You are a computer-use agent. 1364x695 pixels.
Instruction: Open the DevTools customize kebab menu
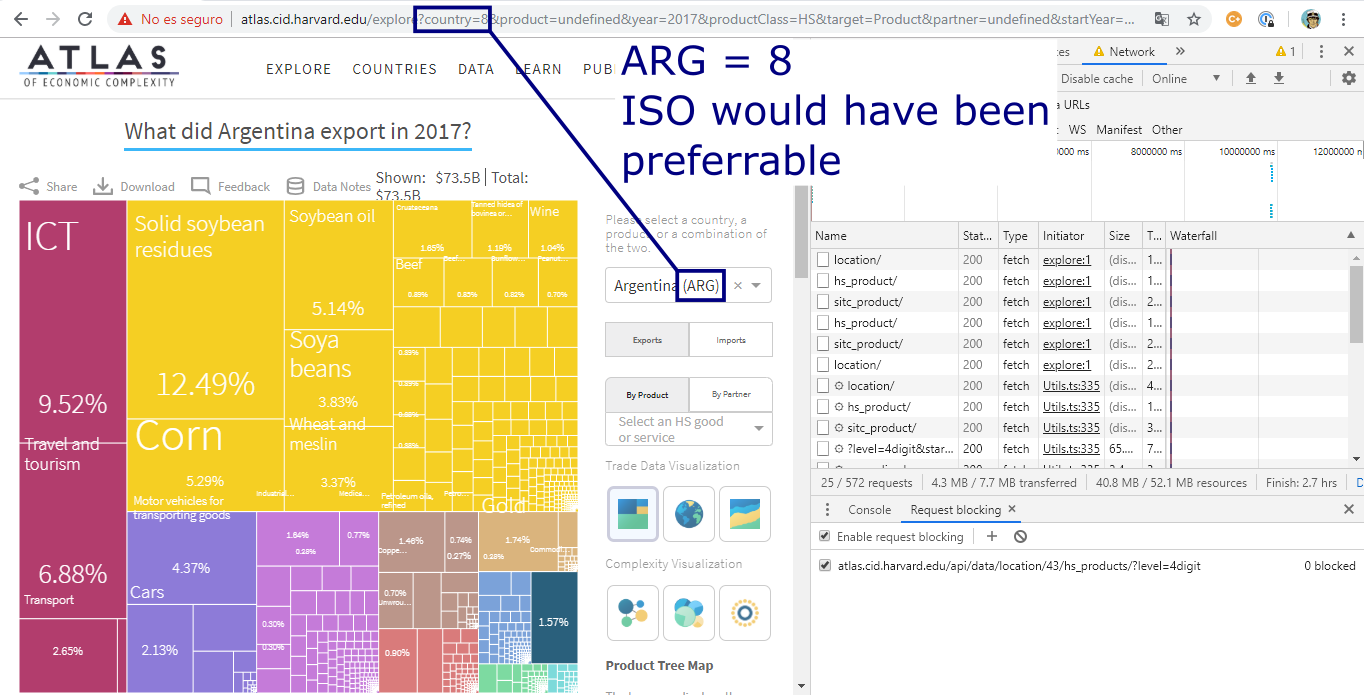[1321, 51]
